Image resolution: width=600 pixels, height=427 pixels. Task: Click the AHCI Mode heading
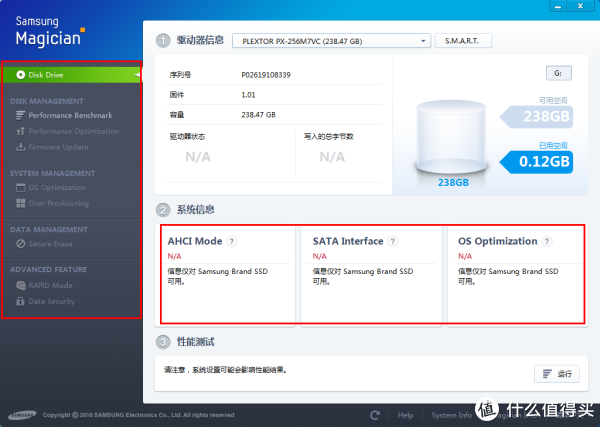tap(195, 241)
